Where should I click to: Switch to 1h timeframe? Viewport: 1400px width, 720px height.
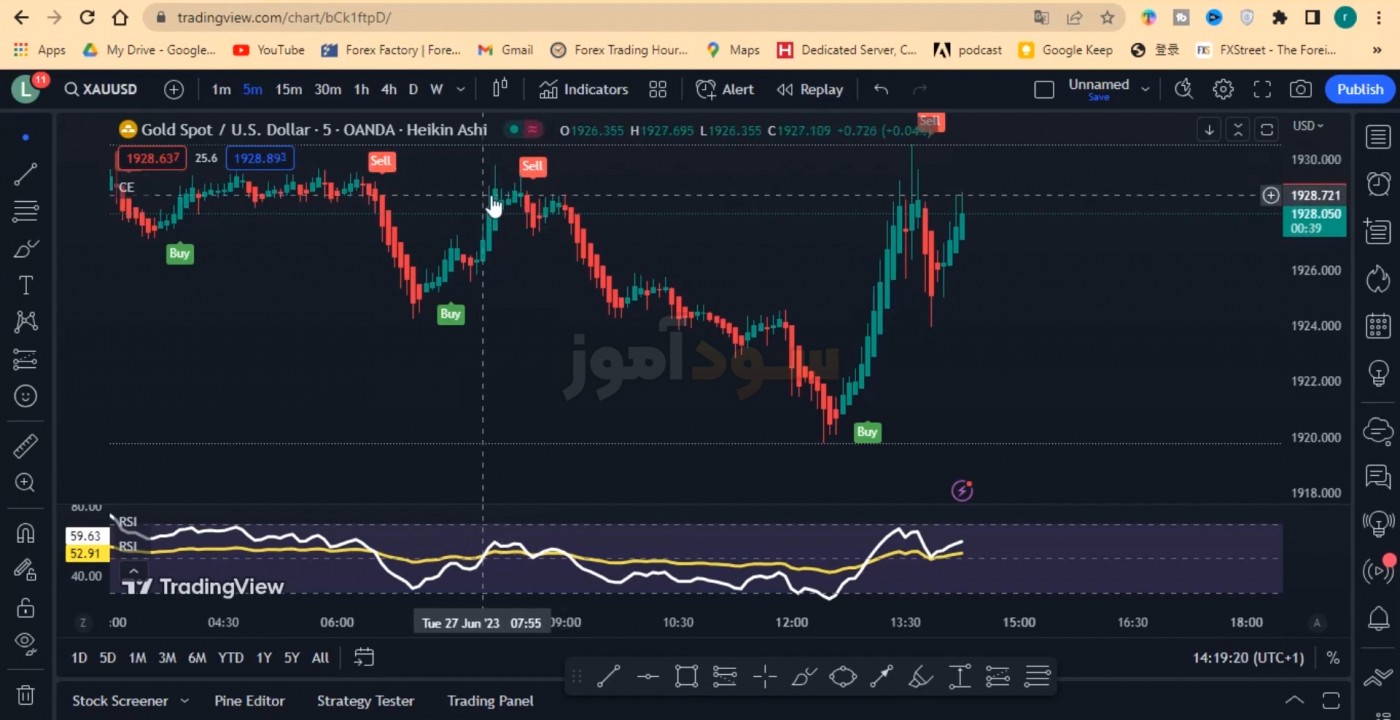coord(361,89)
